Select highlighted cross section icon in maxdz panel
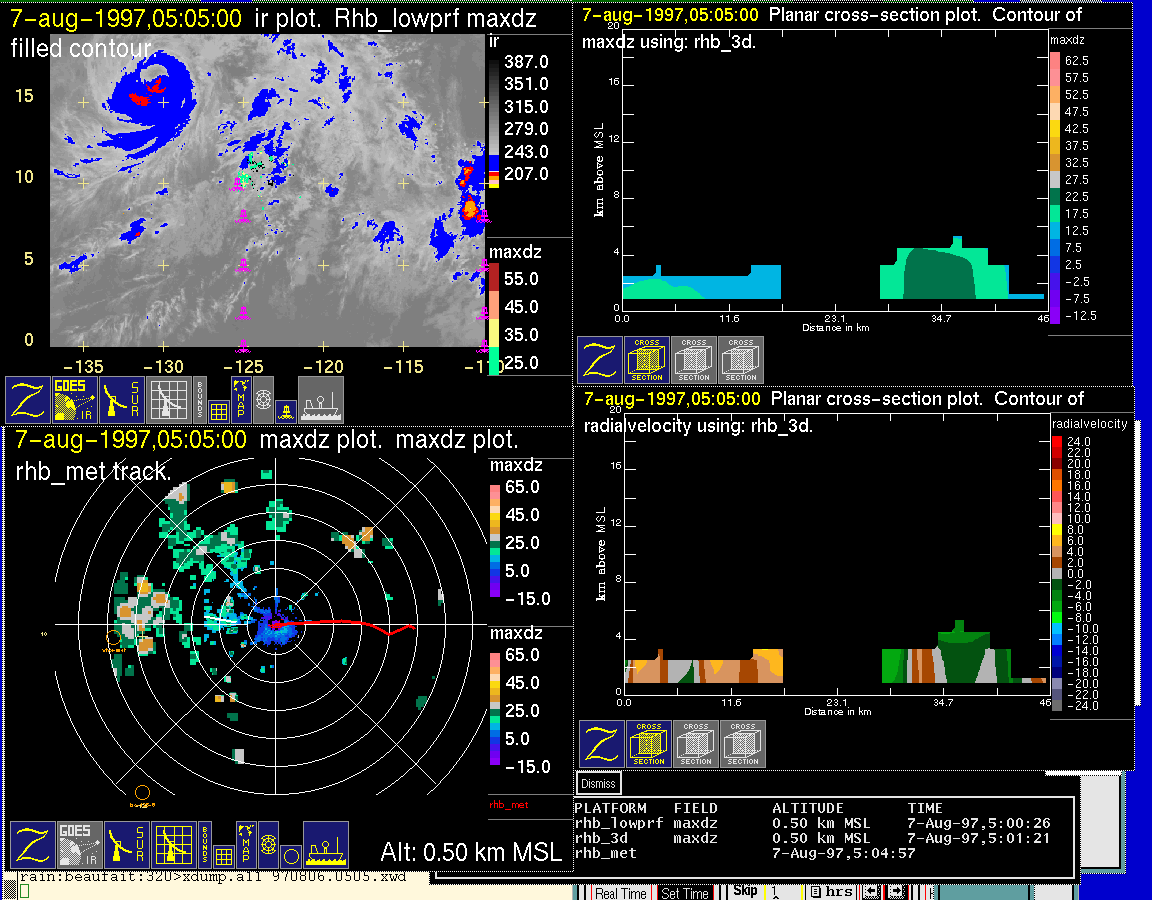 tap(647, 360)
